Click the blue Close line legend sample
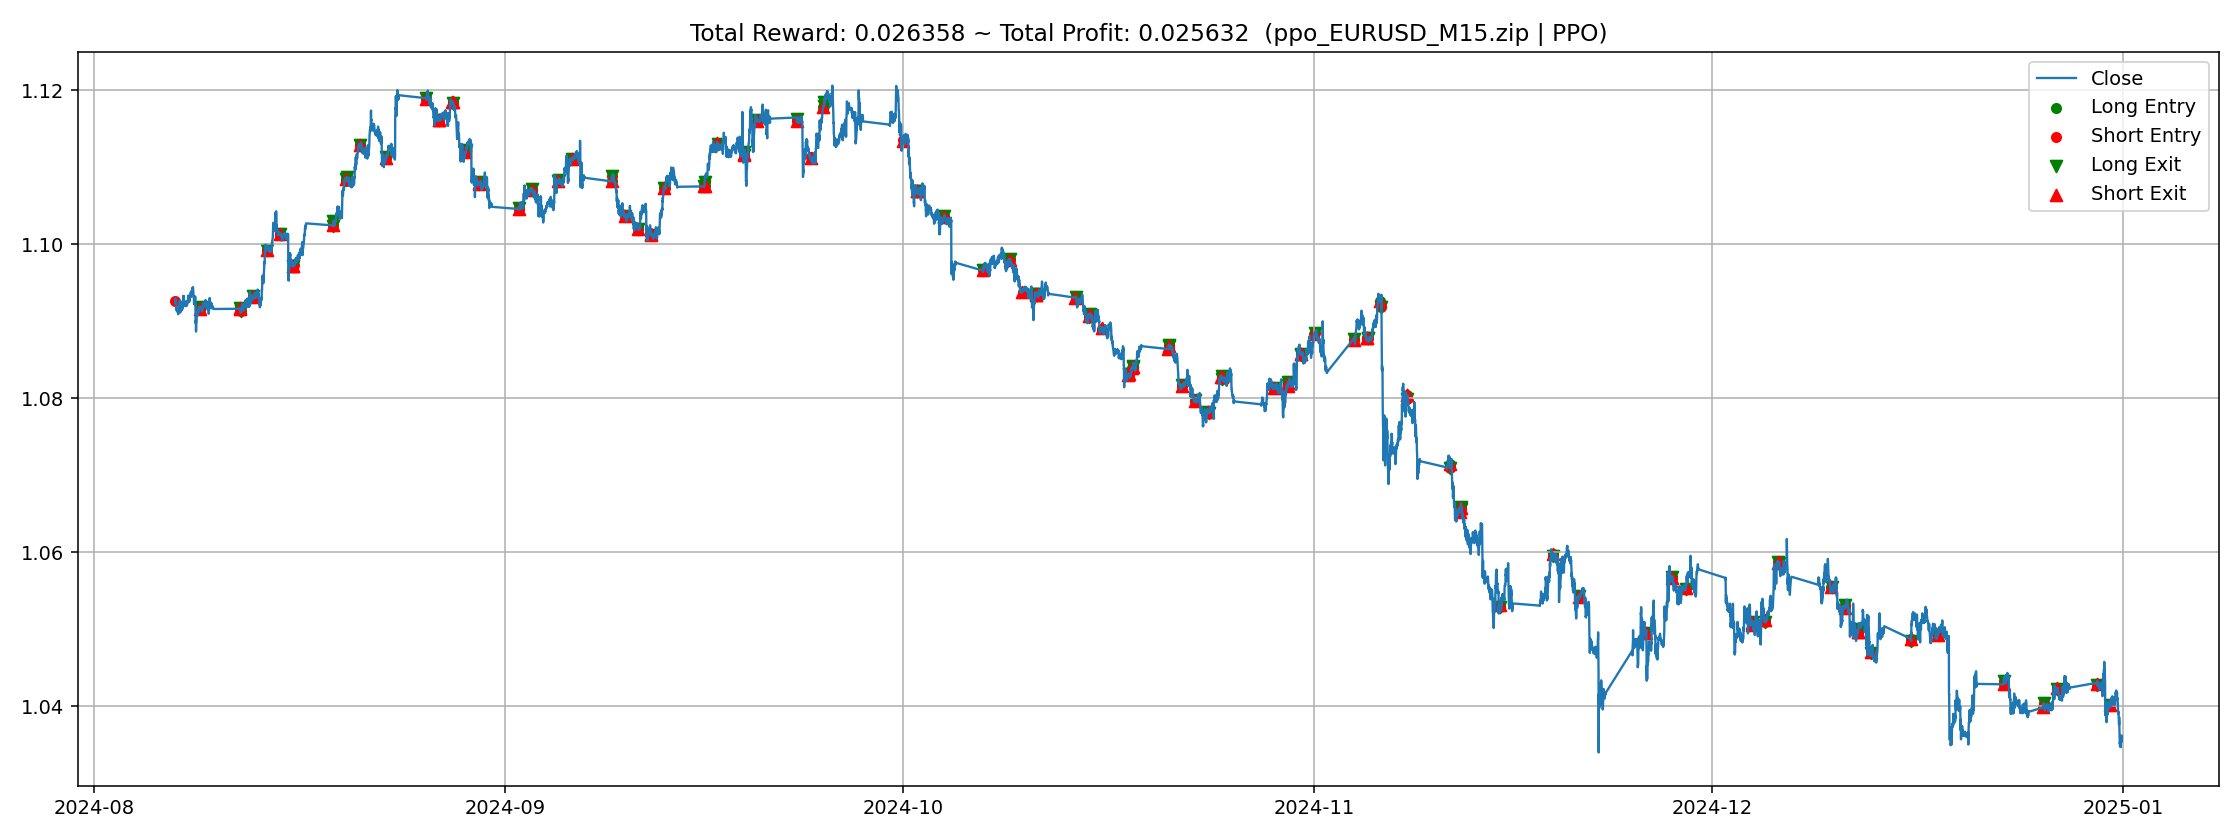The image size is (2240, 840). 2057,78
